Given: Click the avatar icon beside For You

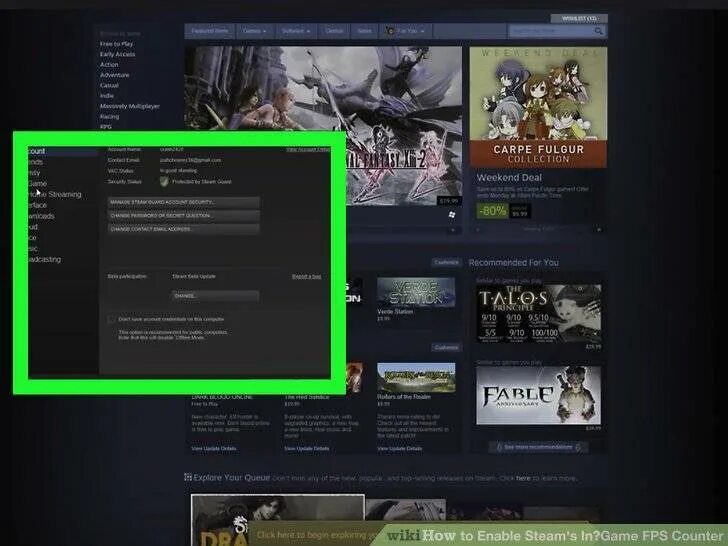Looking at the screenshot, I should pyautogui.click(x=390, y=31).
